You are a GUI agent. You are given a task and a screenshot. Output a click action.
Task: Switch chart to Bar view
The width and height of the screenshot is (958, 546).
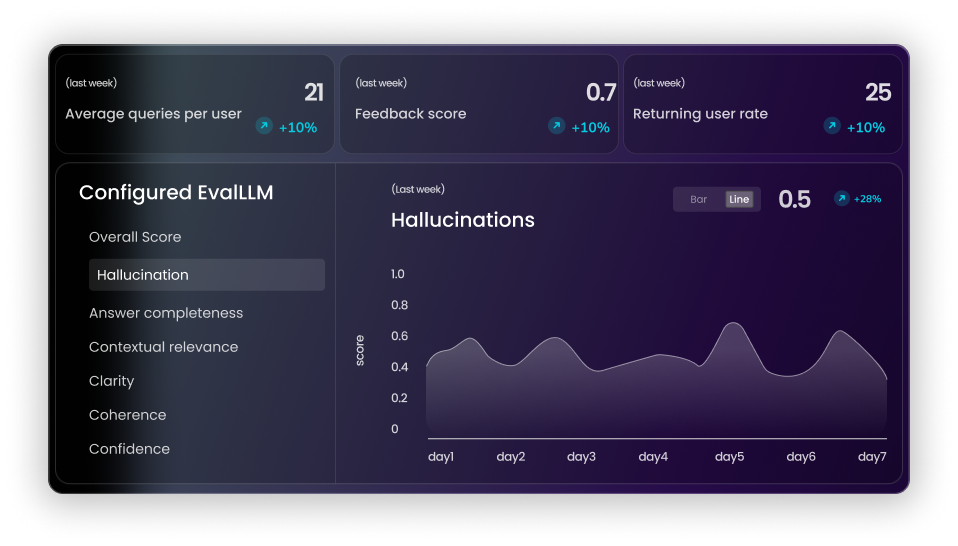698,199
